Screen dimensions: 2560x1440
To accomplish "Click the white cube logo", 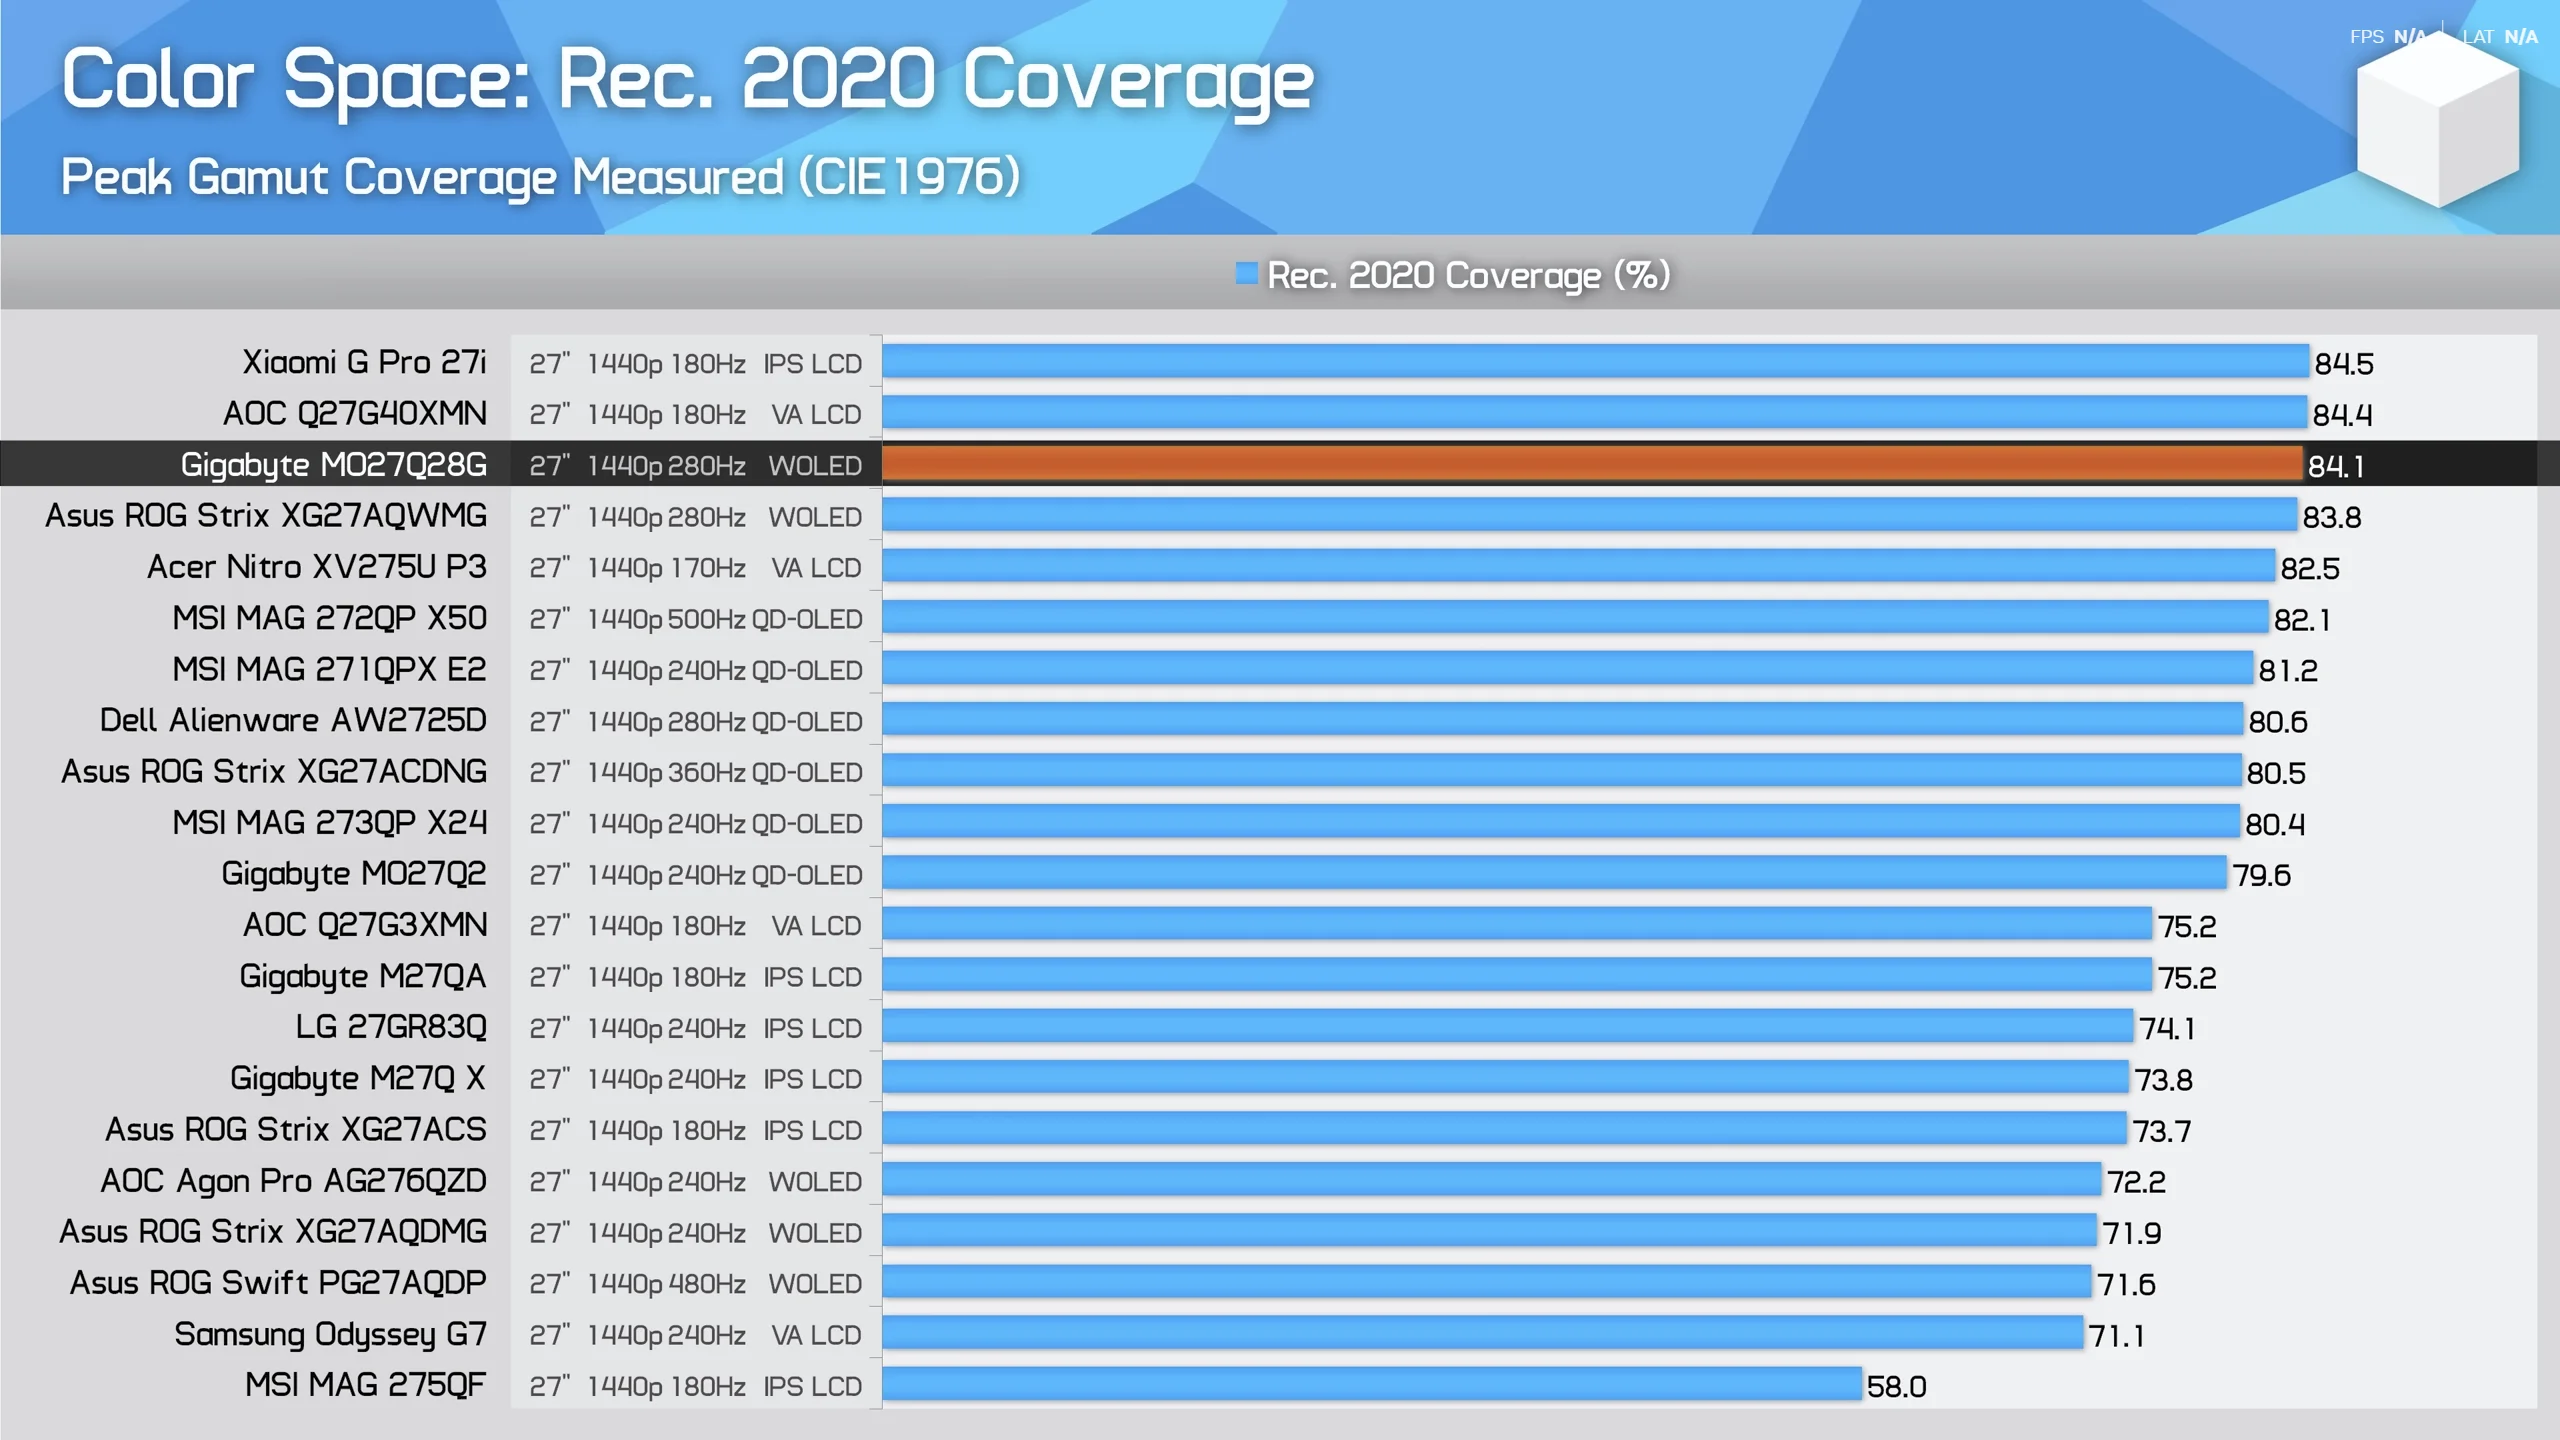I will click(2437, 122).
